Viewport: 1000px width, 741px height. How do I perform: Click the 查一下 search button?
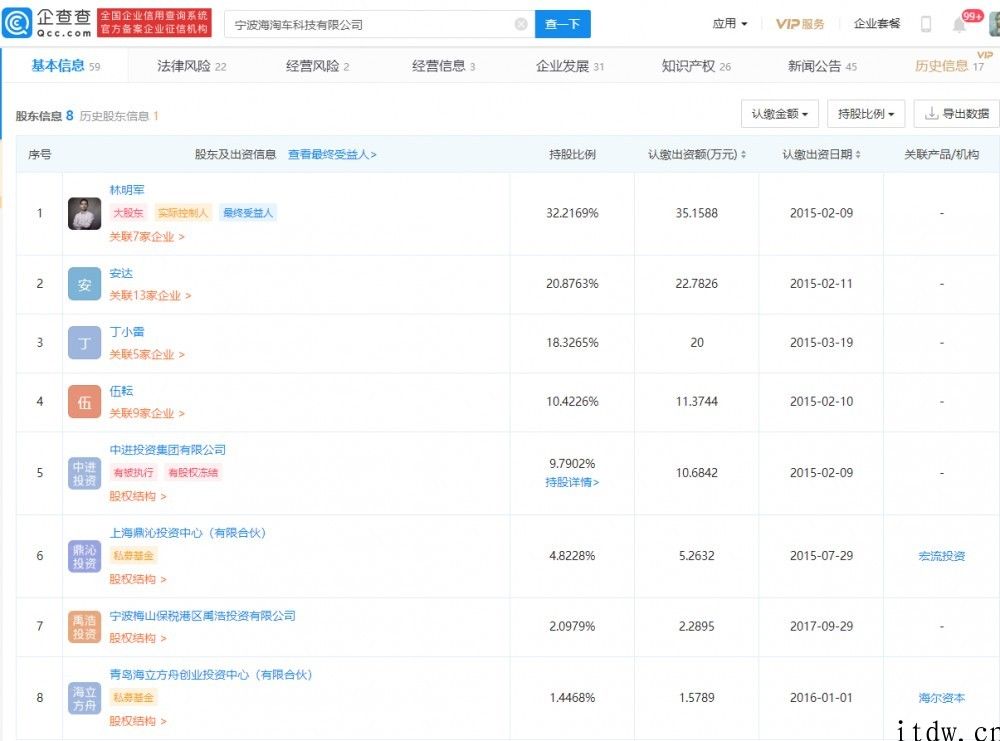562,24
